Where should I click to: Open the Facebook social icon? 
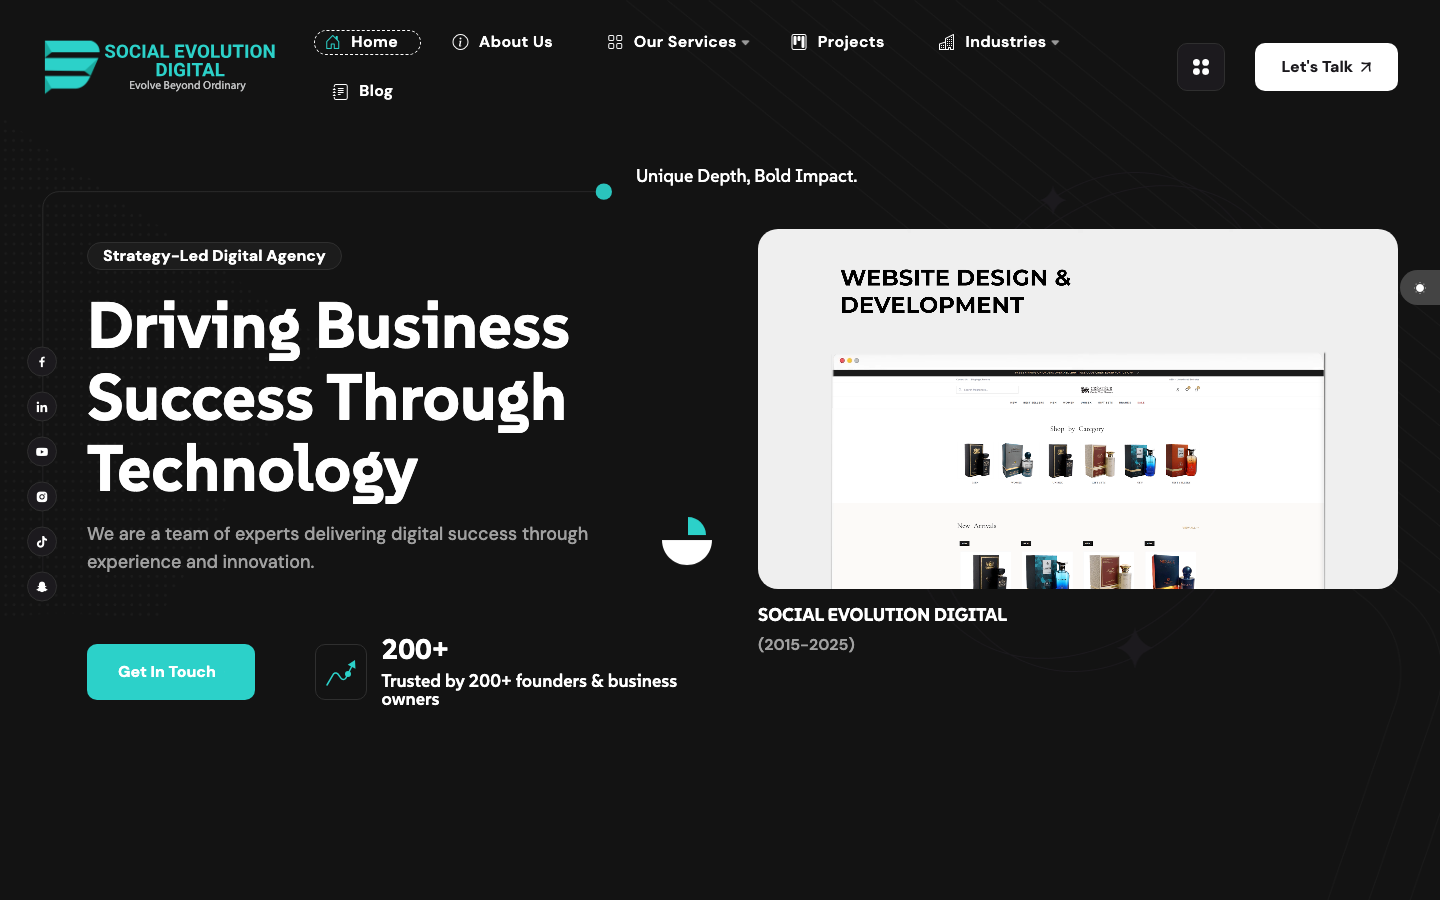pos(42,362)
